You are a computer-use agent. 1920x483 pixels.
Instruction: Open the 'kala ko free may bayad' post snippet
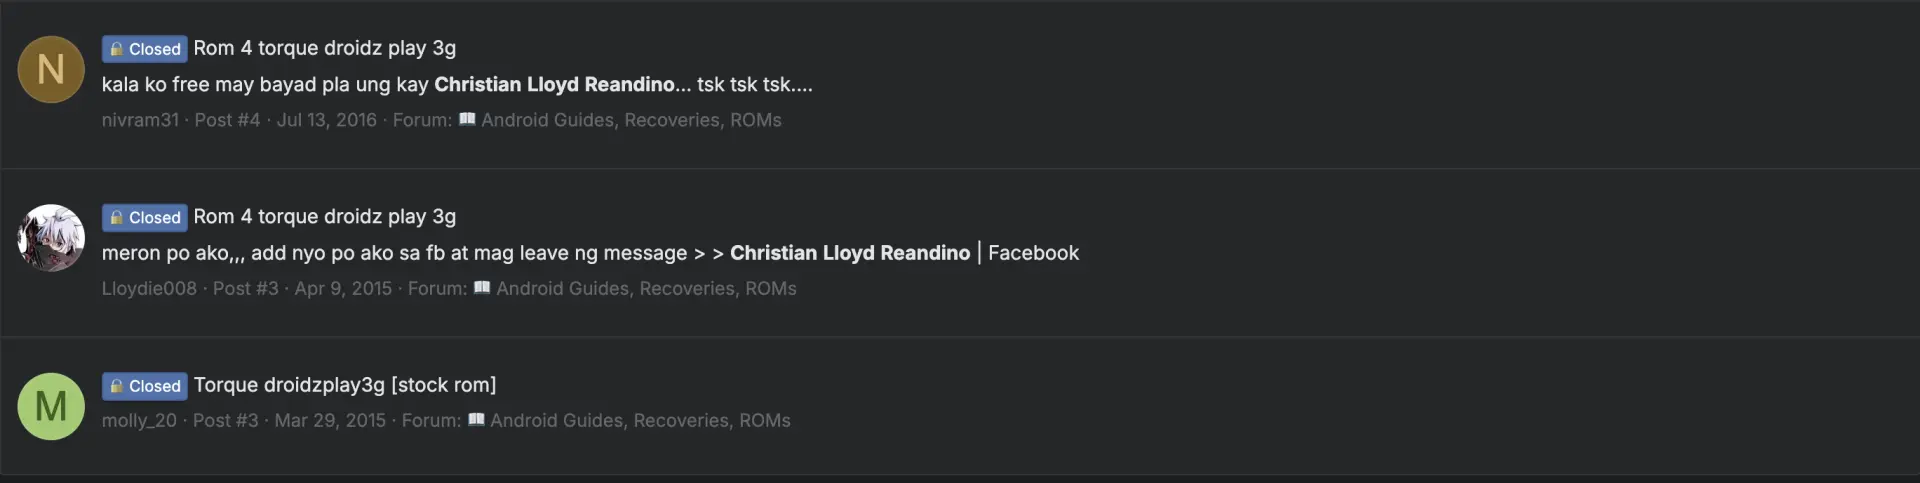tap(457, 85)
